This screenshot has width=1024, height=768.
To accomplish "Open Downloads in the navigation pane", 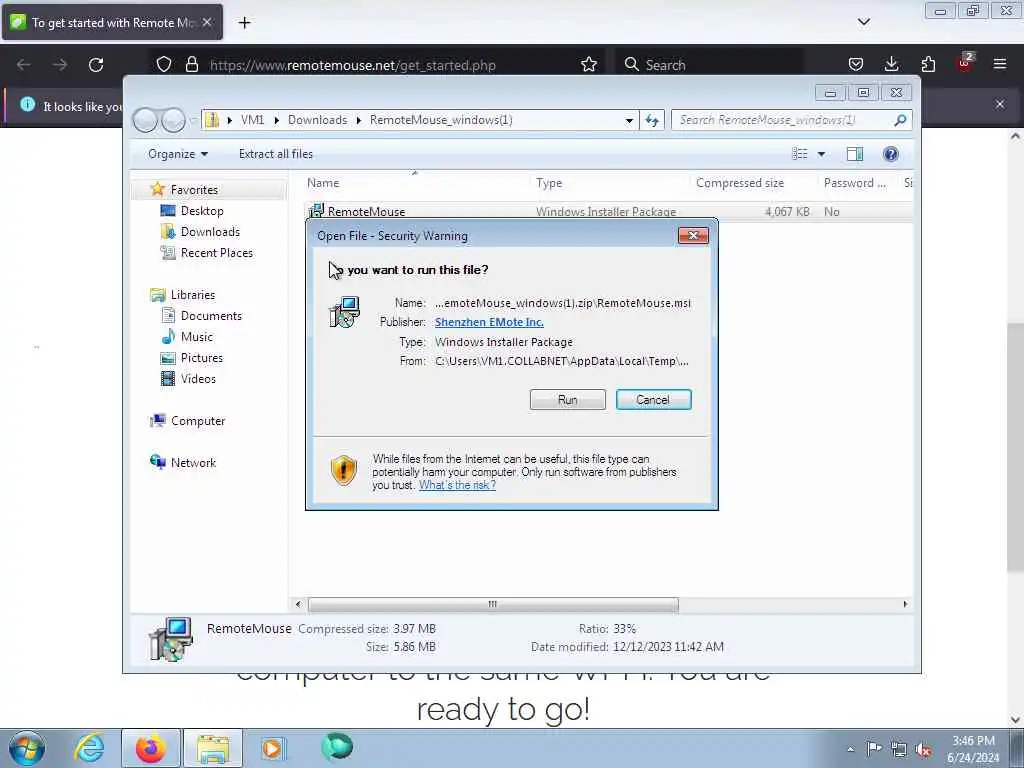I will (x=210, y=232).
